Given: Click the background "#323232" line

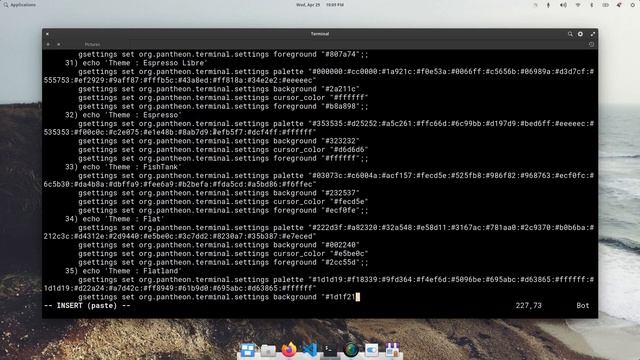Looking at the screenshot, I should [219, 141].
